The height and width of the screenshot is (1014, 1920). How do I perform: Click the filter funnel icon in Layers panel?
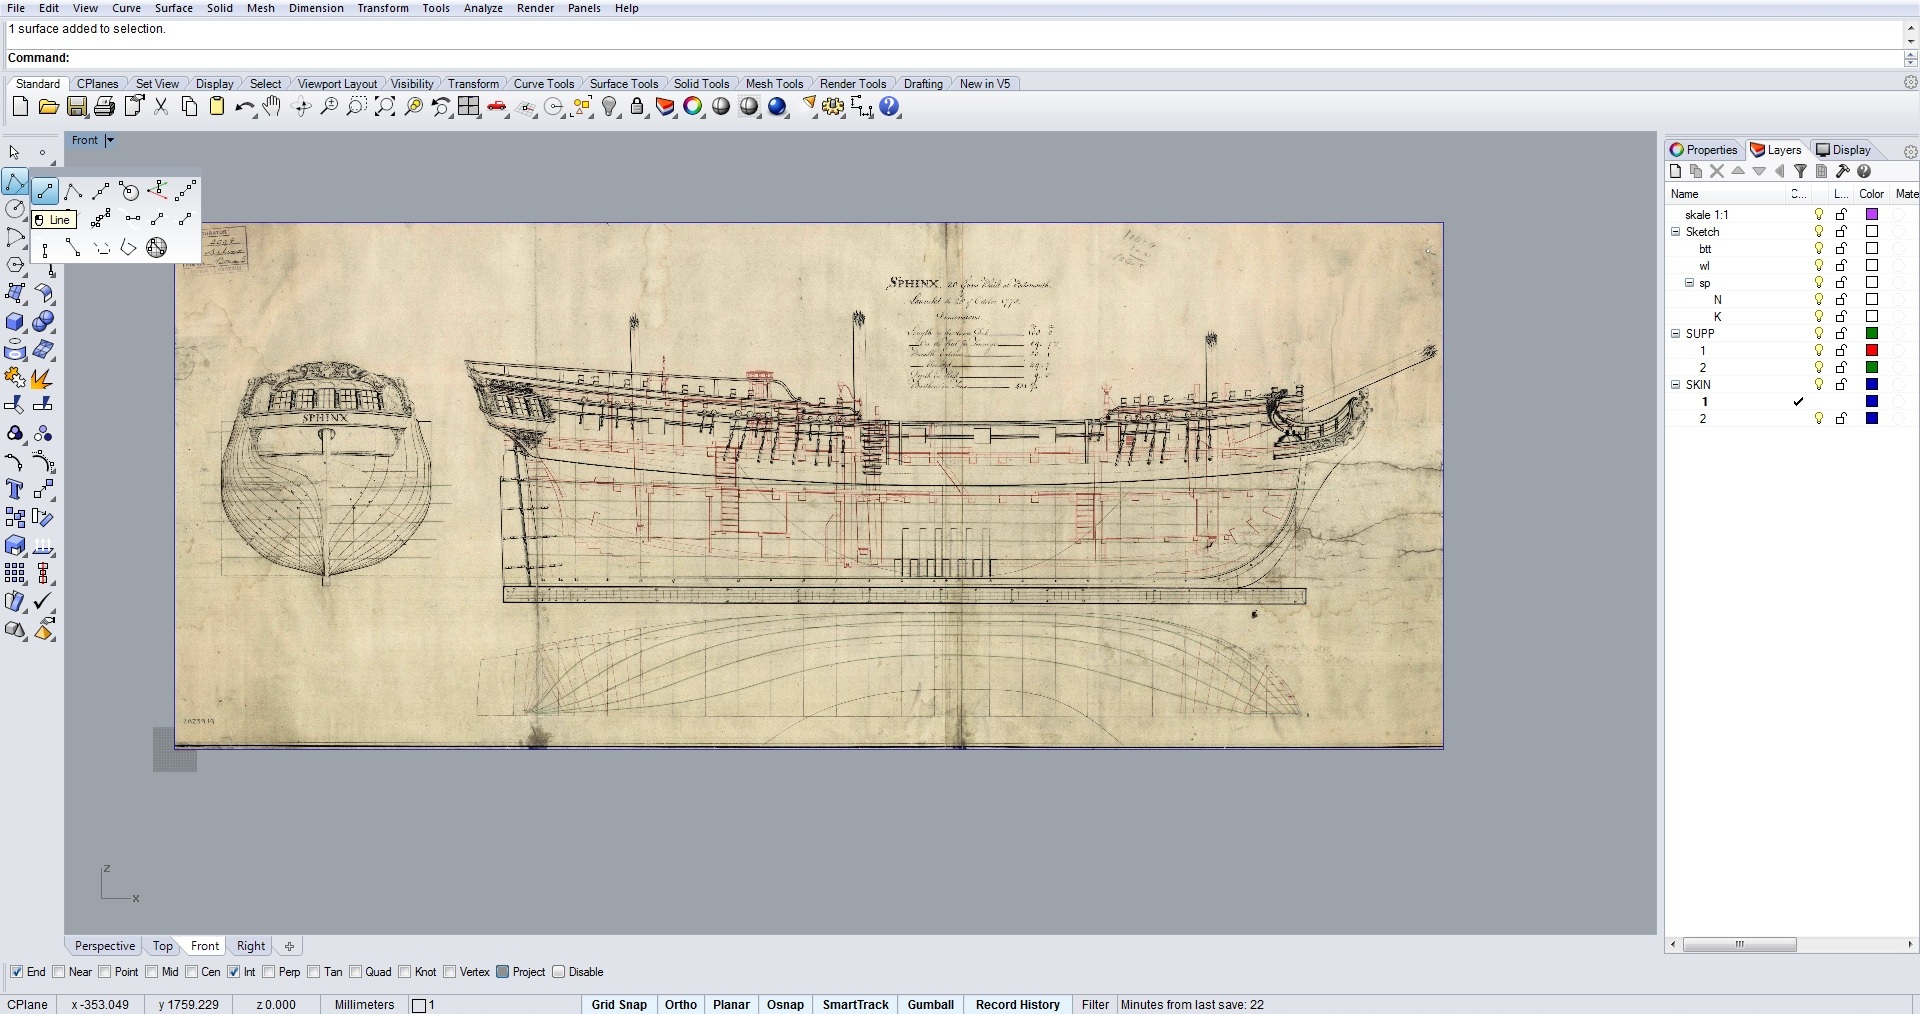tap(1800, 172)
